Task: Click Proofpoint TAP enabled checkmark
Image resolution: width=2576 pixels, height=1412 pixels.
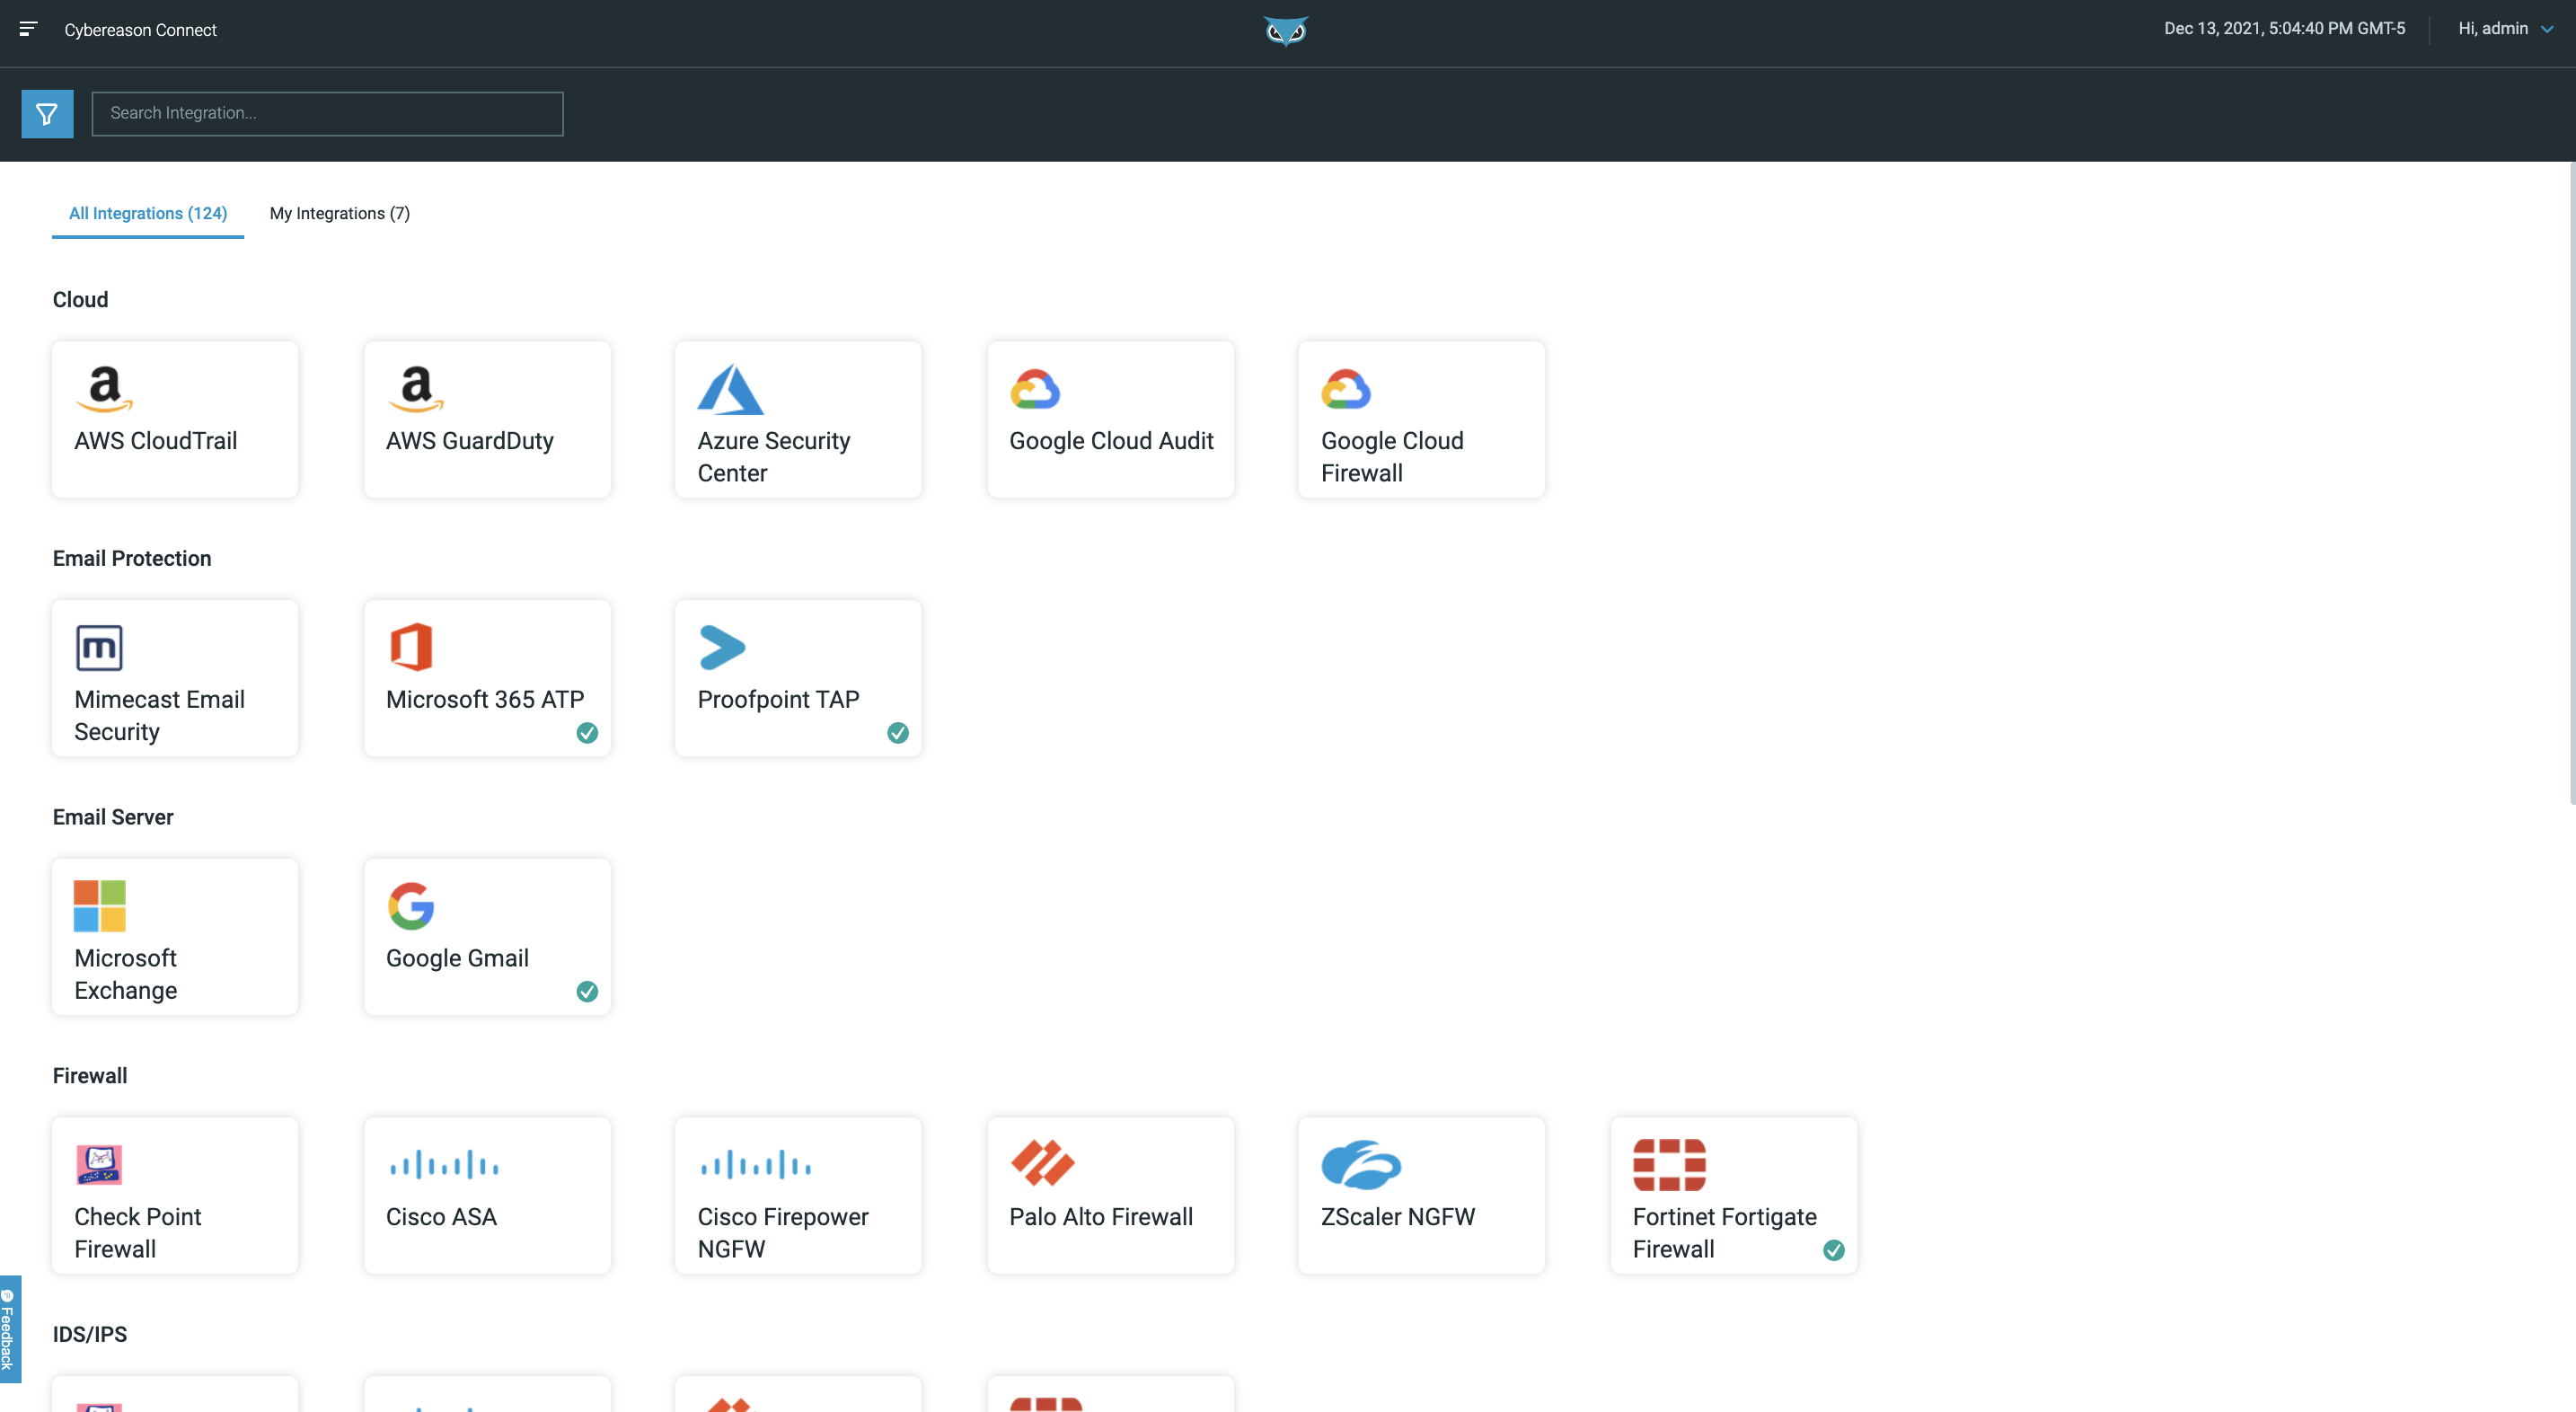Action: 898,733
